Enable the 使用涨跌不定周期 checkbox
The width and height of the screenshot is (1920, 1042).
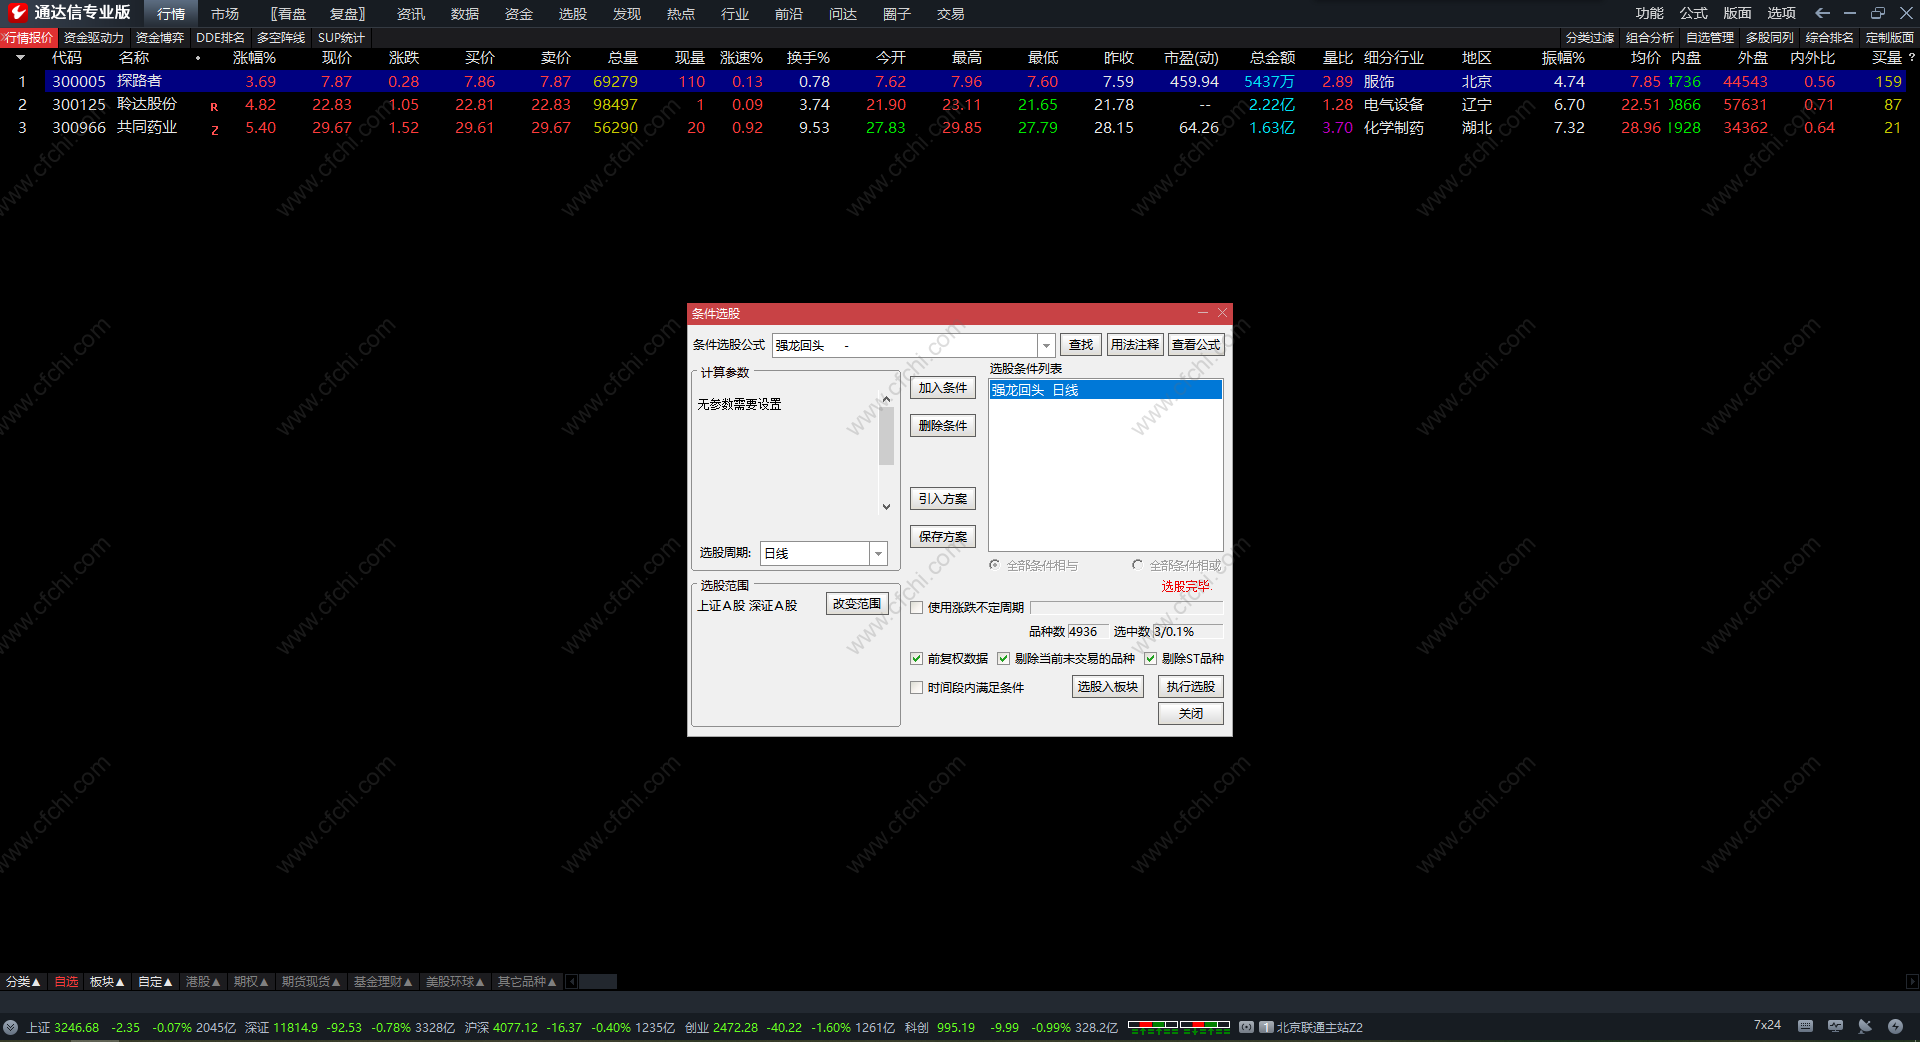click(x=916, y=608)
